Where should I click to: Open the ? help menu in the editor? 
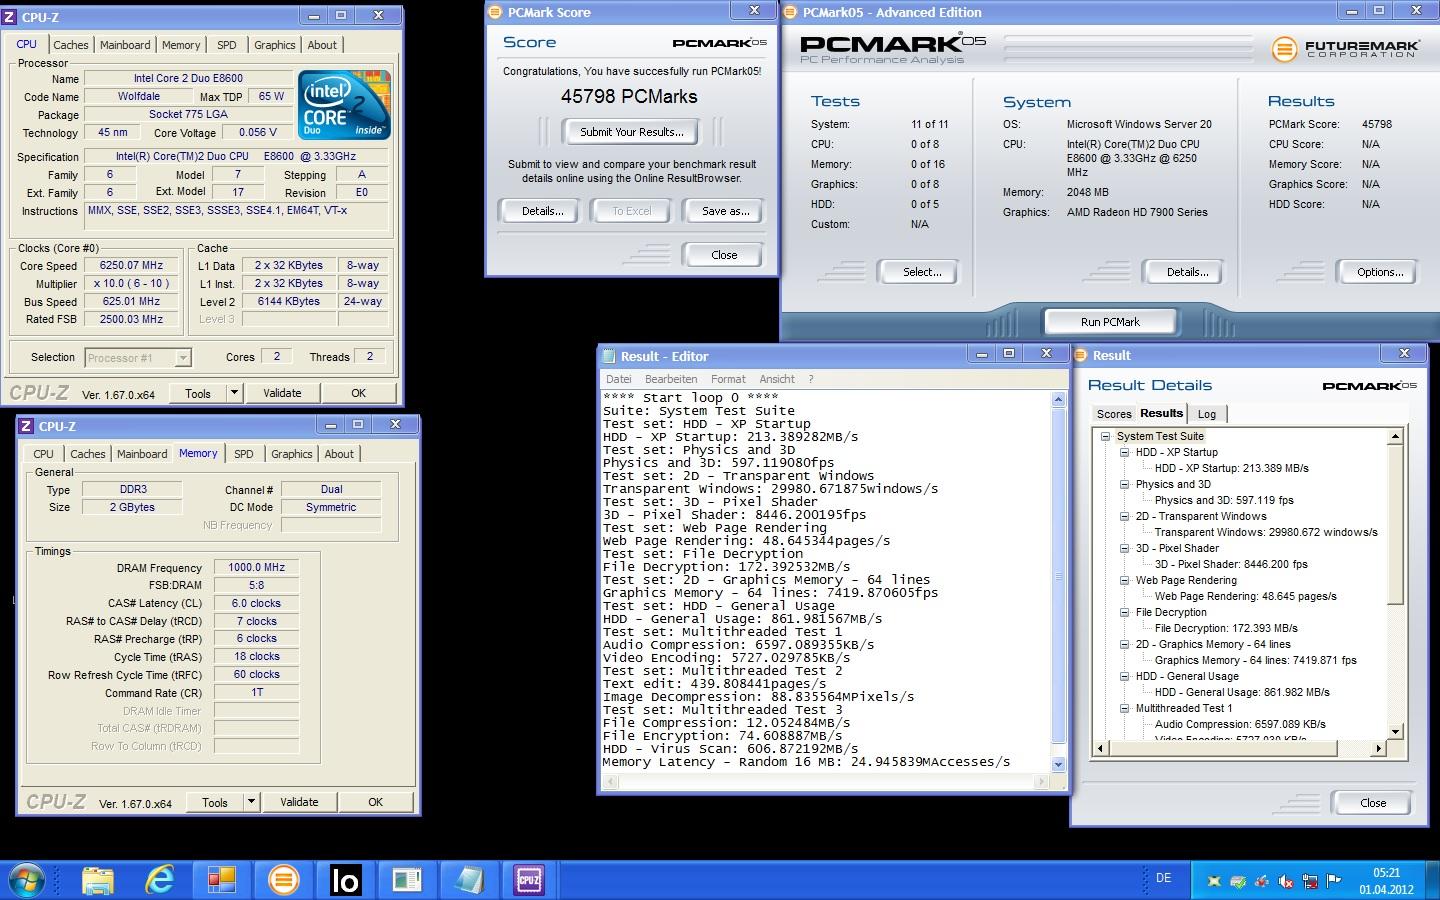[x=811, y=379]
